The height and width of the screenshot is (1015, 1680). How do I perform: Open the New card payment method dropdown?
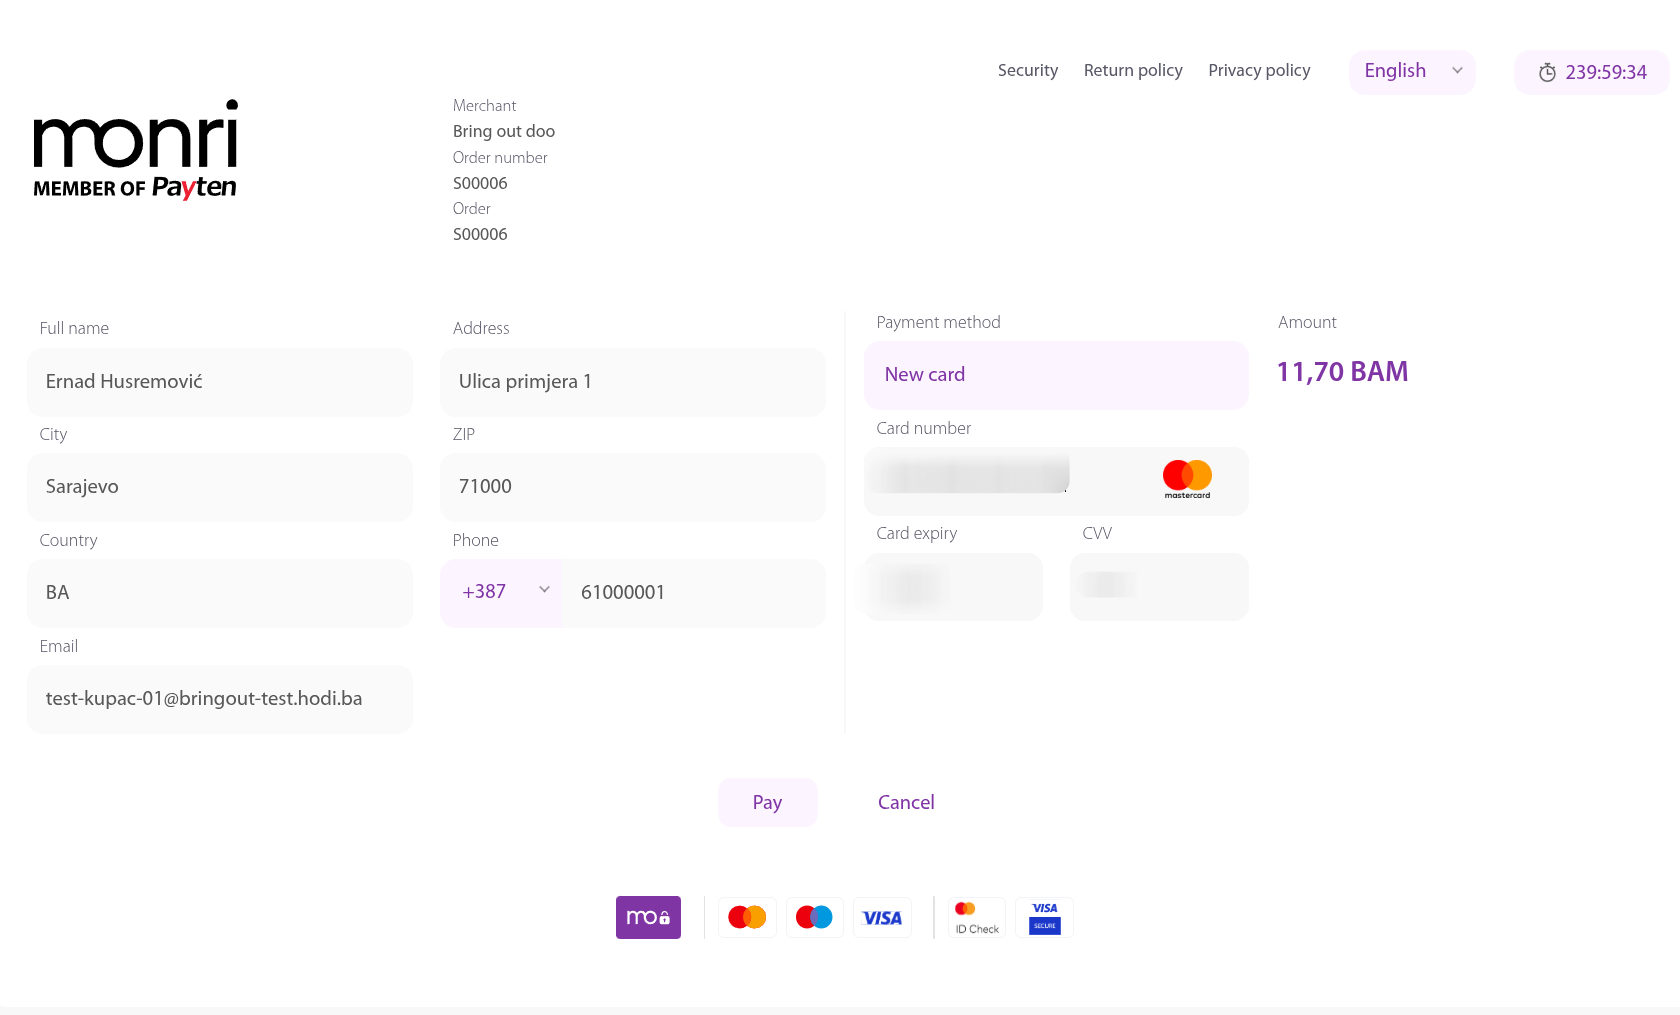(1056, 375)
